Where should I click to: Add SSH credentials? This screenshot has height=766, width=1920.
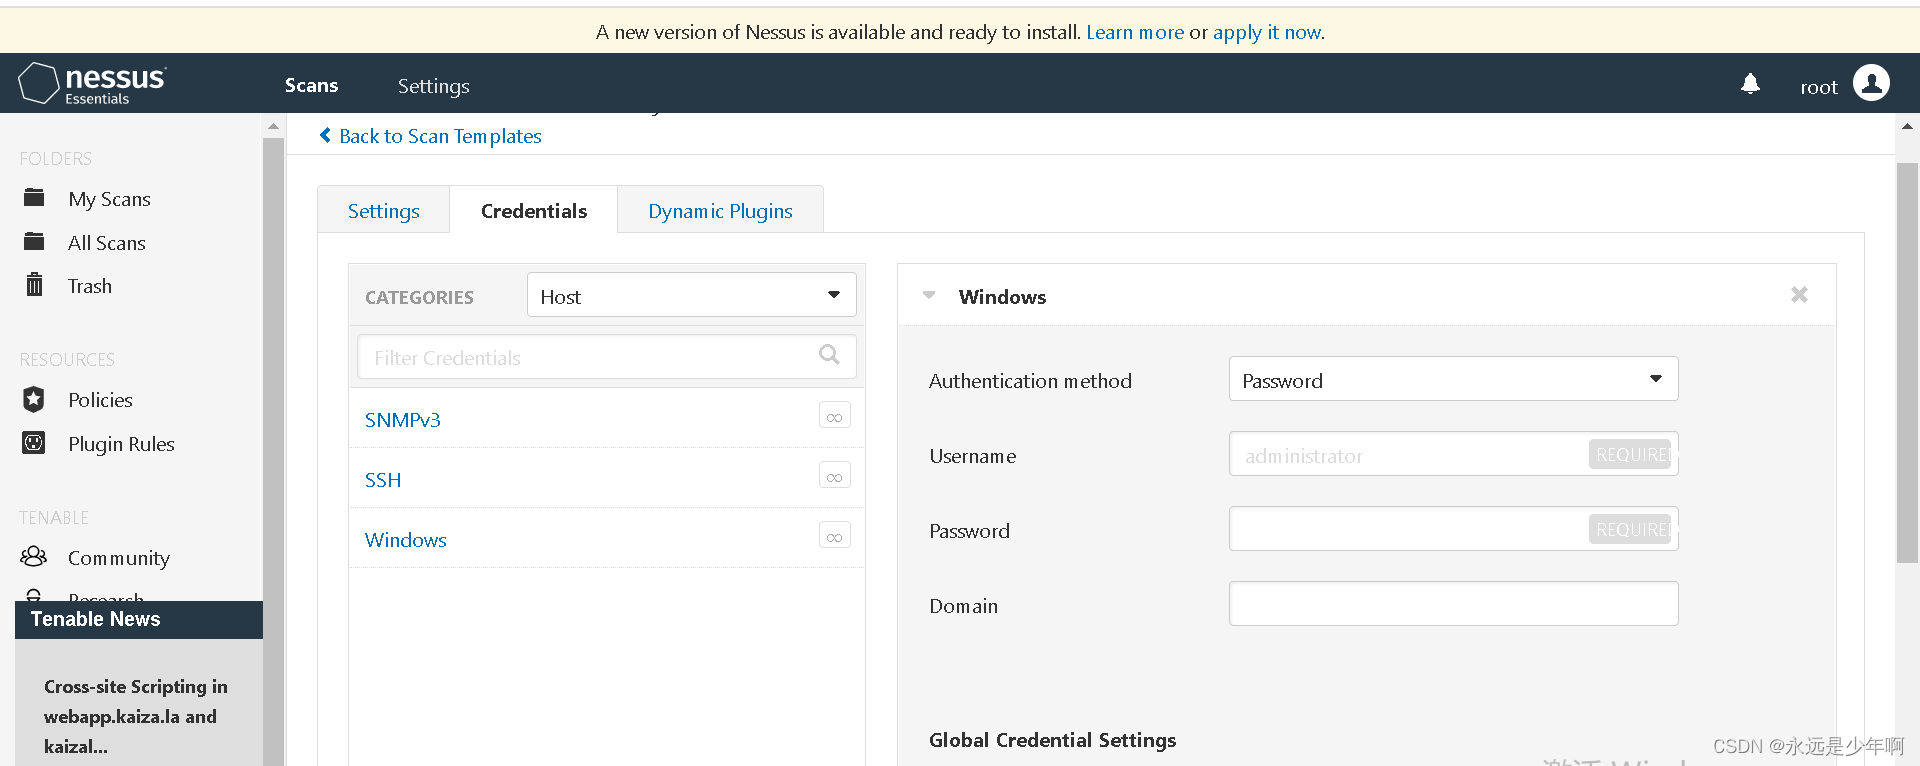tap(383, 479)
